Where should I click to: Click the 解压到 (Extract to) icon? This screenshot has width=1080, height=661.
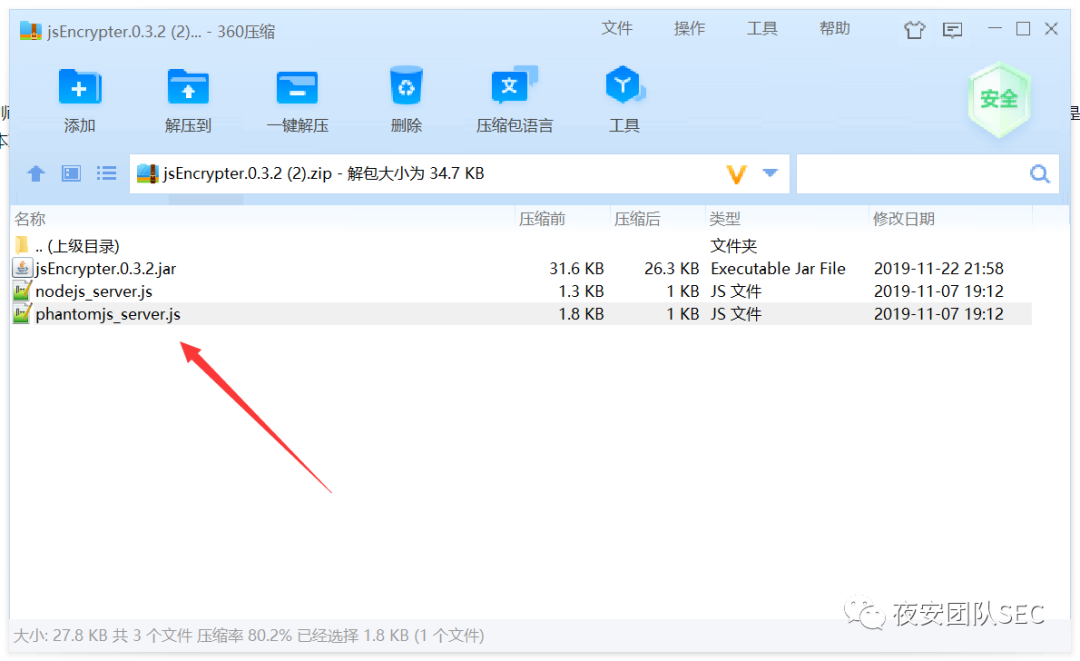(188, 87)
